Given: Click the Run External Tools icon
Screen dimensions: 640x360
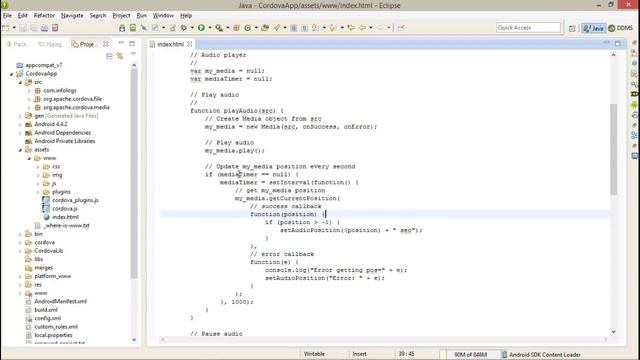Looking at the screenshot, I should click(x=219, y=28).
